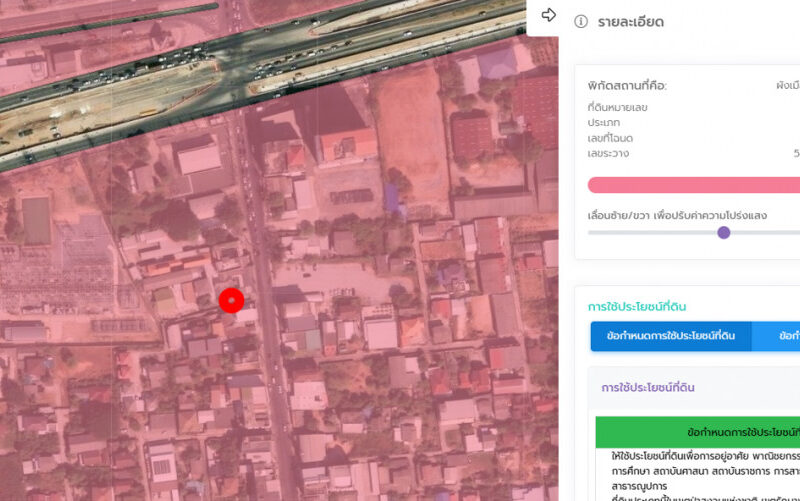Click the info icon beside รายละเอียด
The image size is (800, 501).
point(580,22)
